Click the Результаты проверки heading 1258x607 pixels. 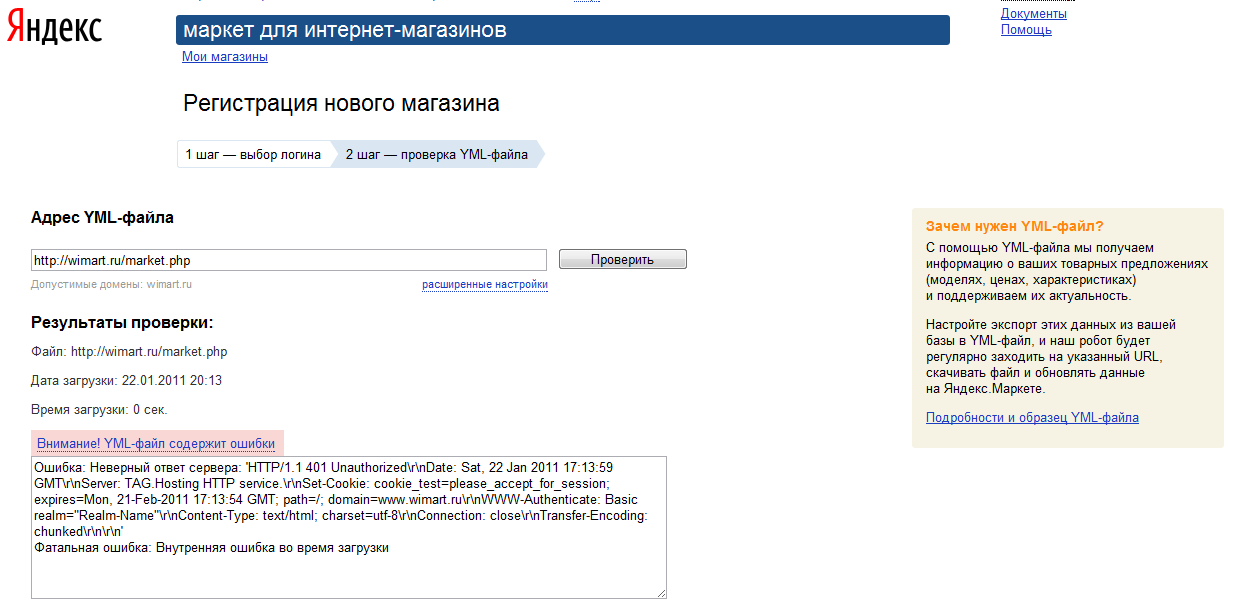pyautogui.click(x=123, y=323)
